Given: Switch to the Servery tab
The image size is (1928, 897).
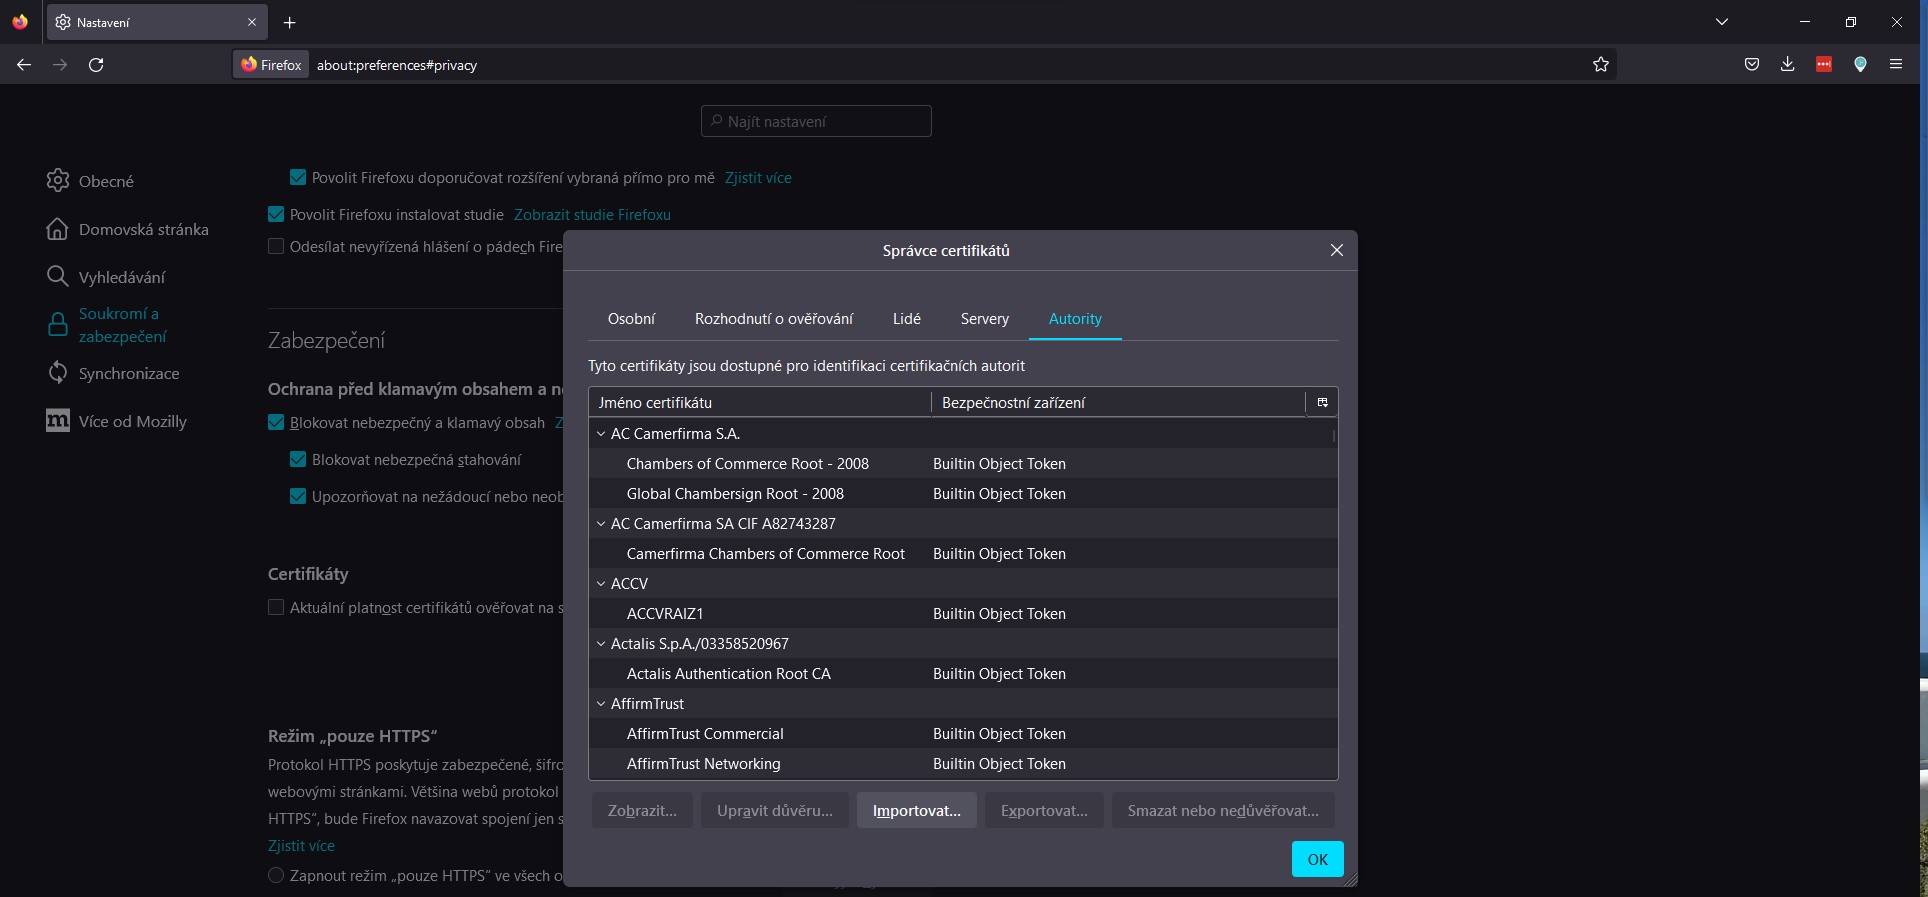Looking at the screenshot, I should click(985, 319).
